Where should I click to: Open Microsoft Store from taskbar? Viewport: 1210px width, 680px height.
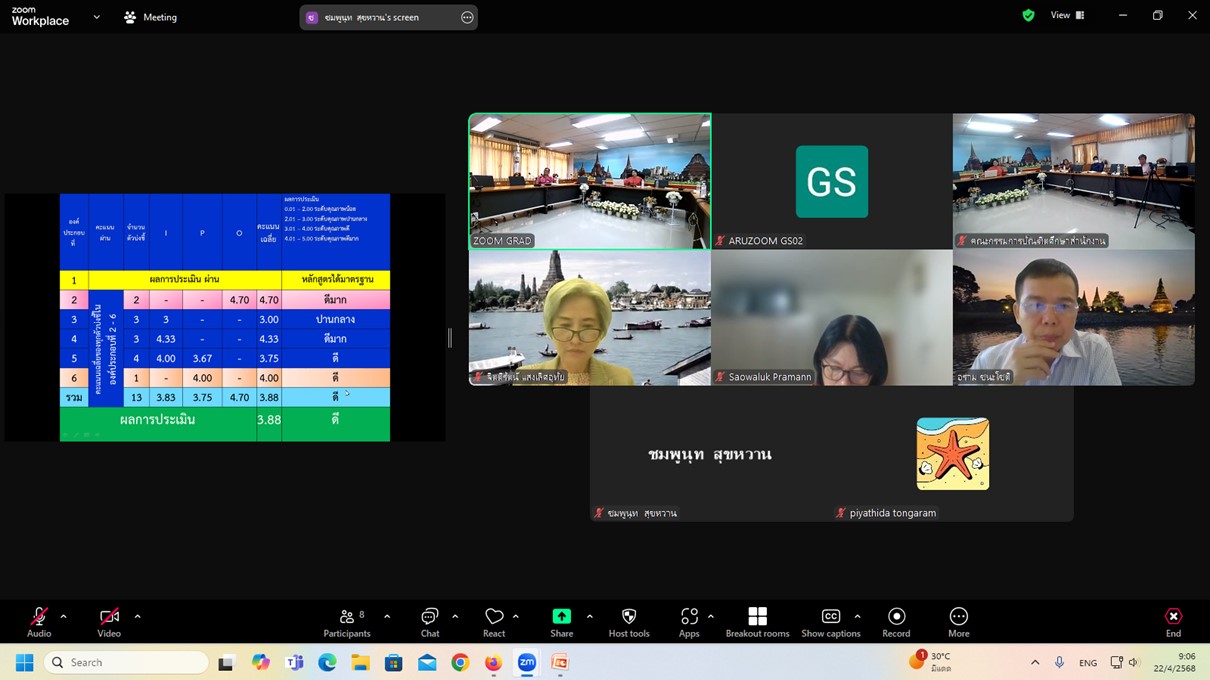tap(393, 662)
